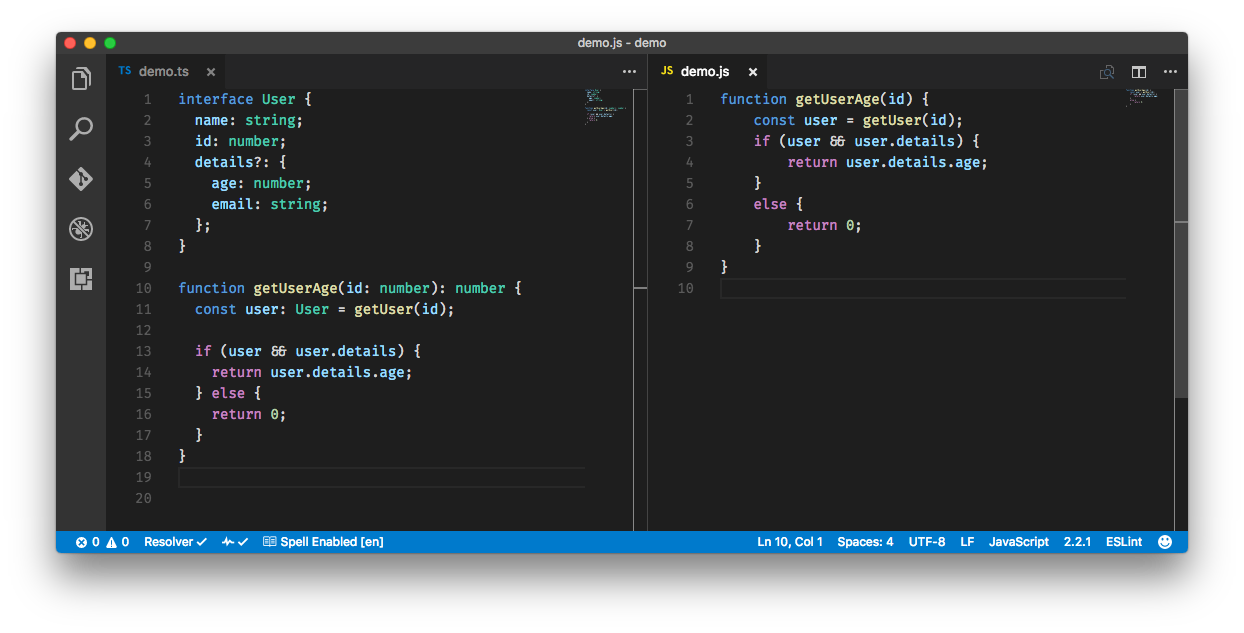Click '} else {' on line 15 in demo.ts
This screenshot has width=1244, height=633.
coord(228,393)
